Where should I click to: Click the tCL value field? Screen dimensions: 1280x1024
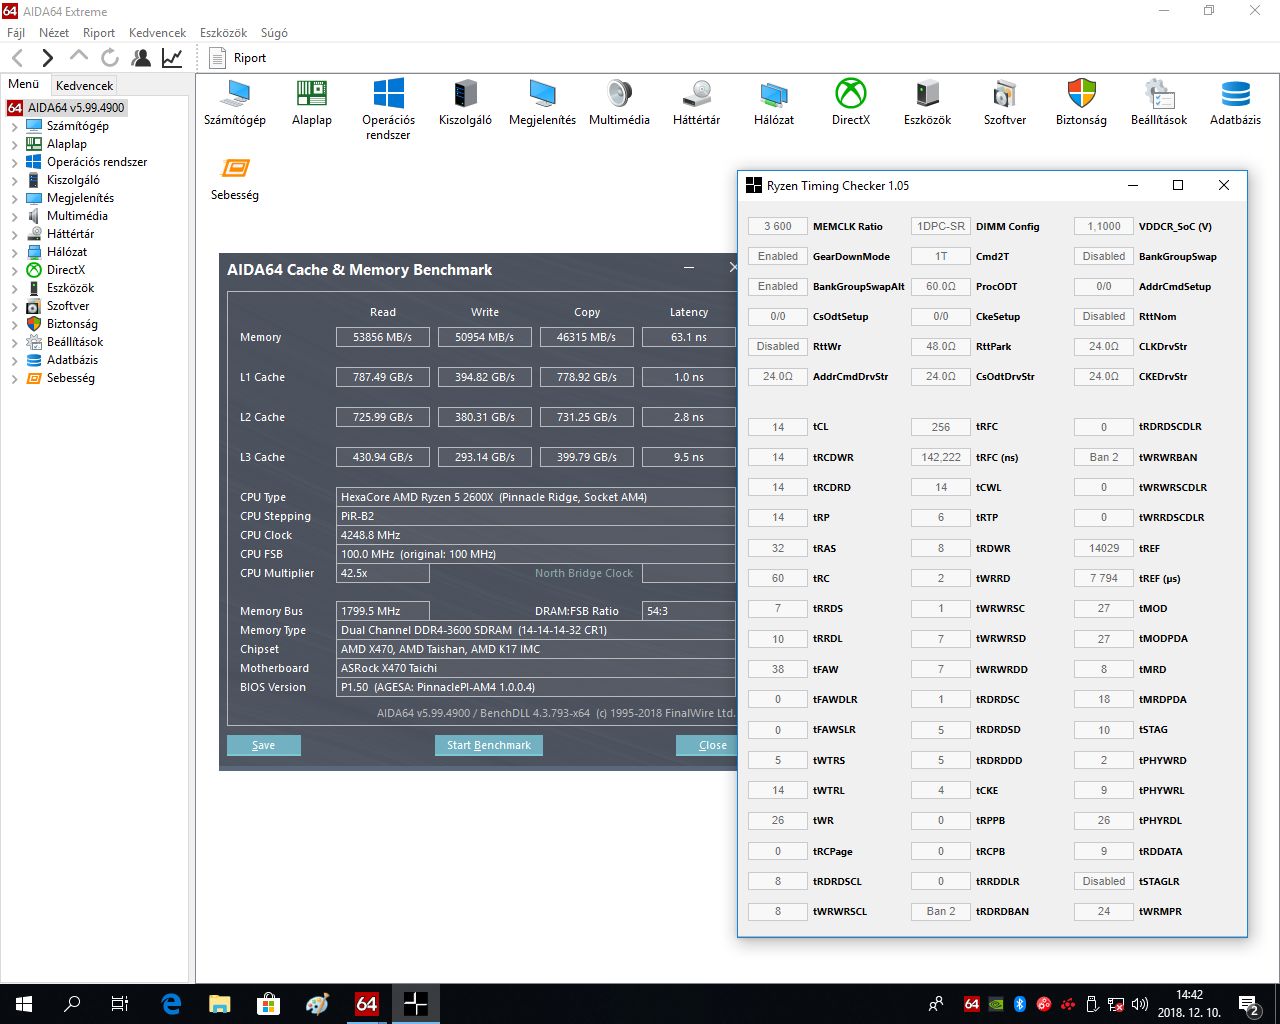coord(778,427)
